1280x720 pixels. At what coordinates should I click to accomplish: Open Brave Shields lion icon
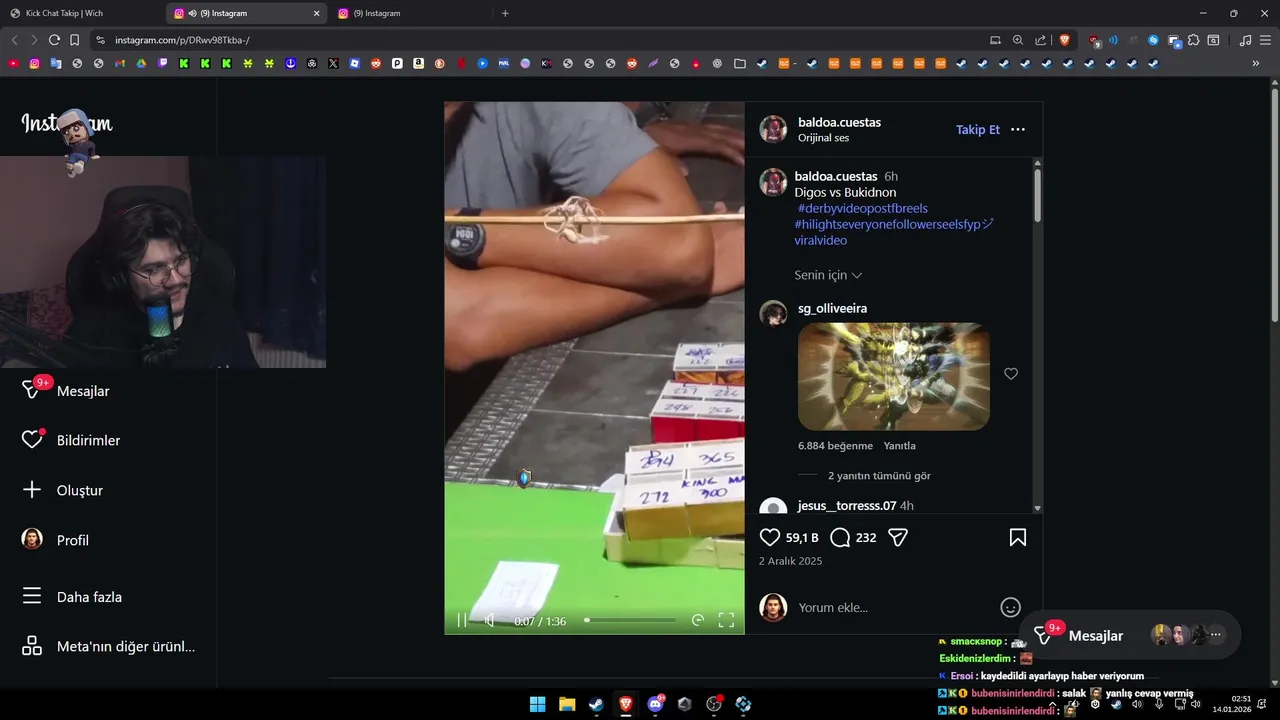1064,40
